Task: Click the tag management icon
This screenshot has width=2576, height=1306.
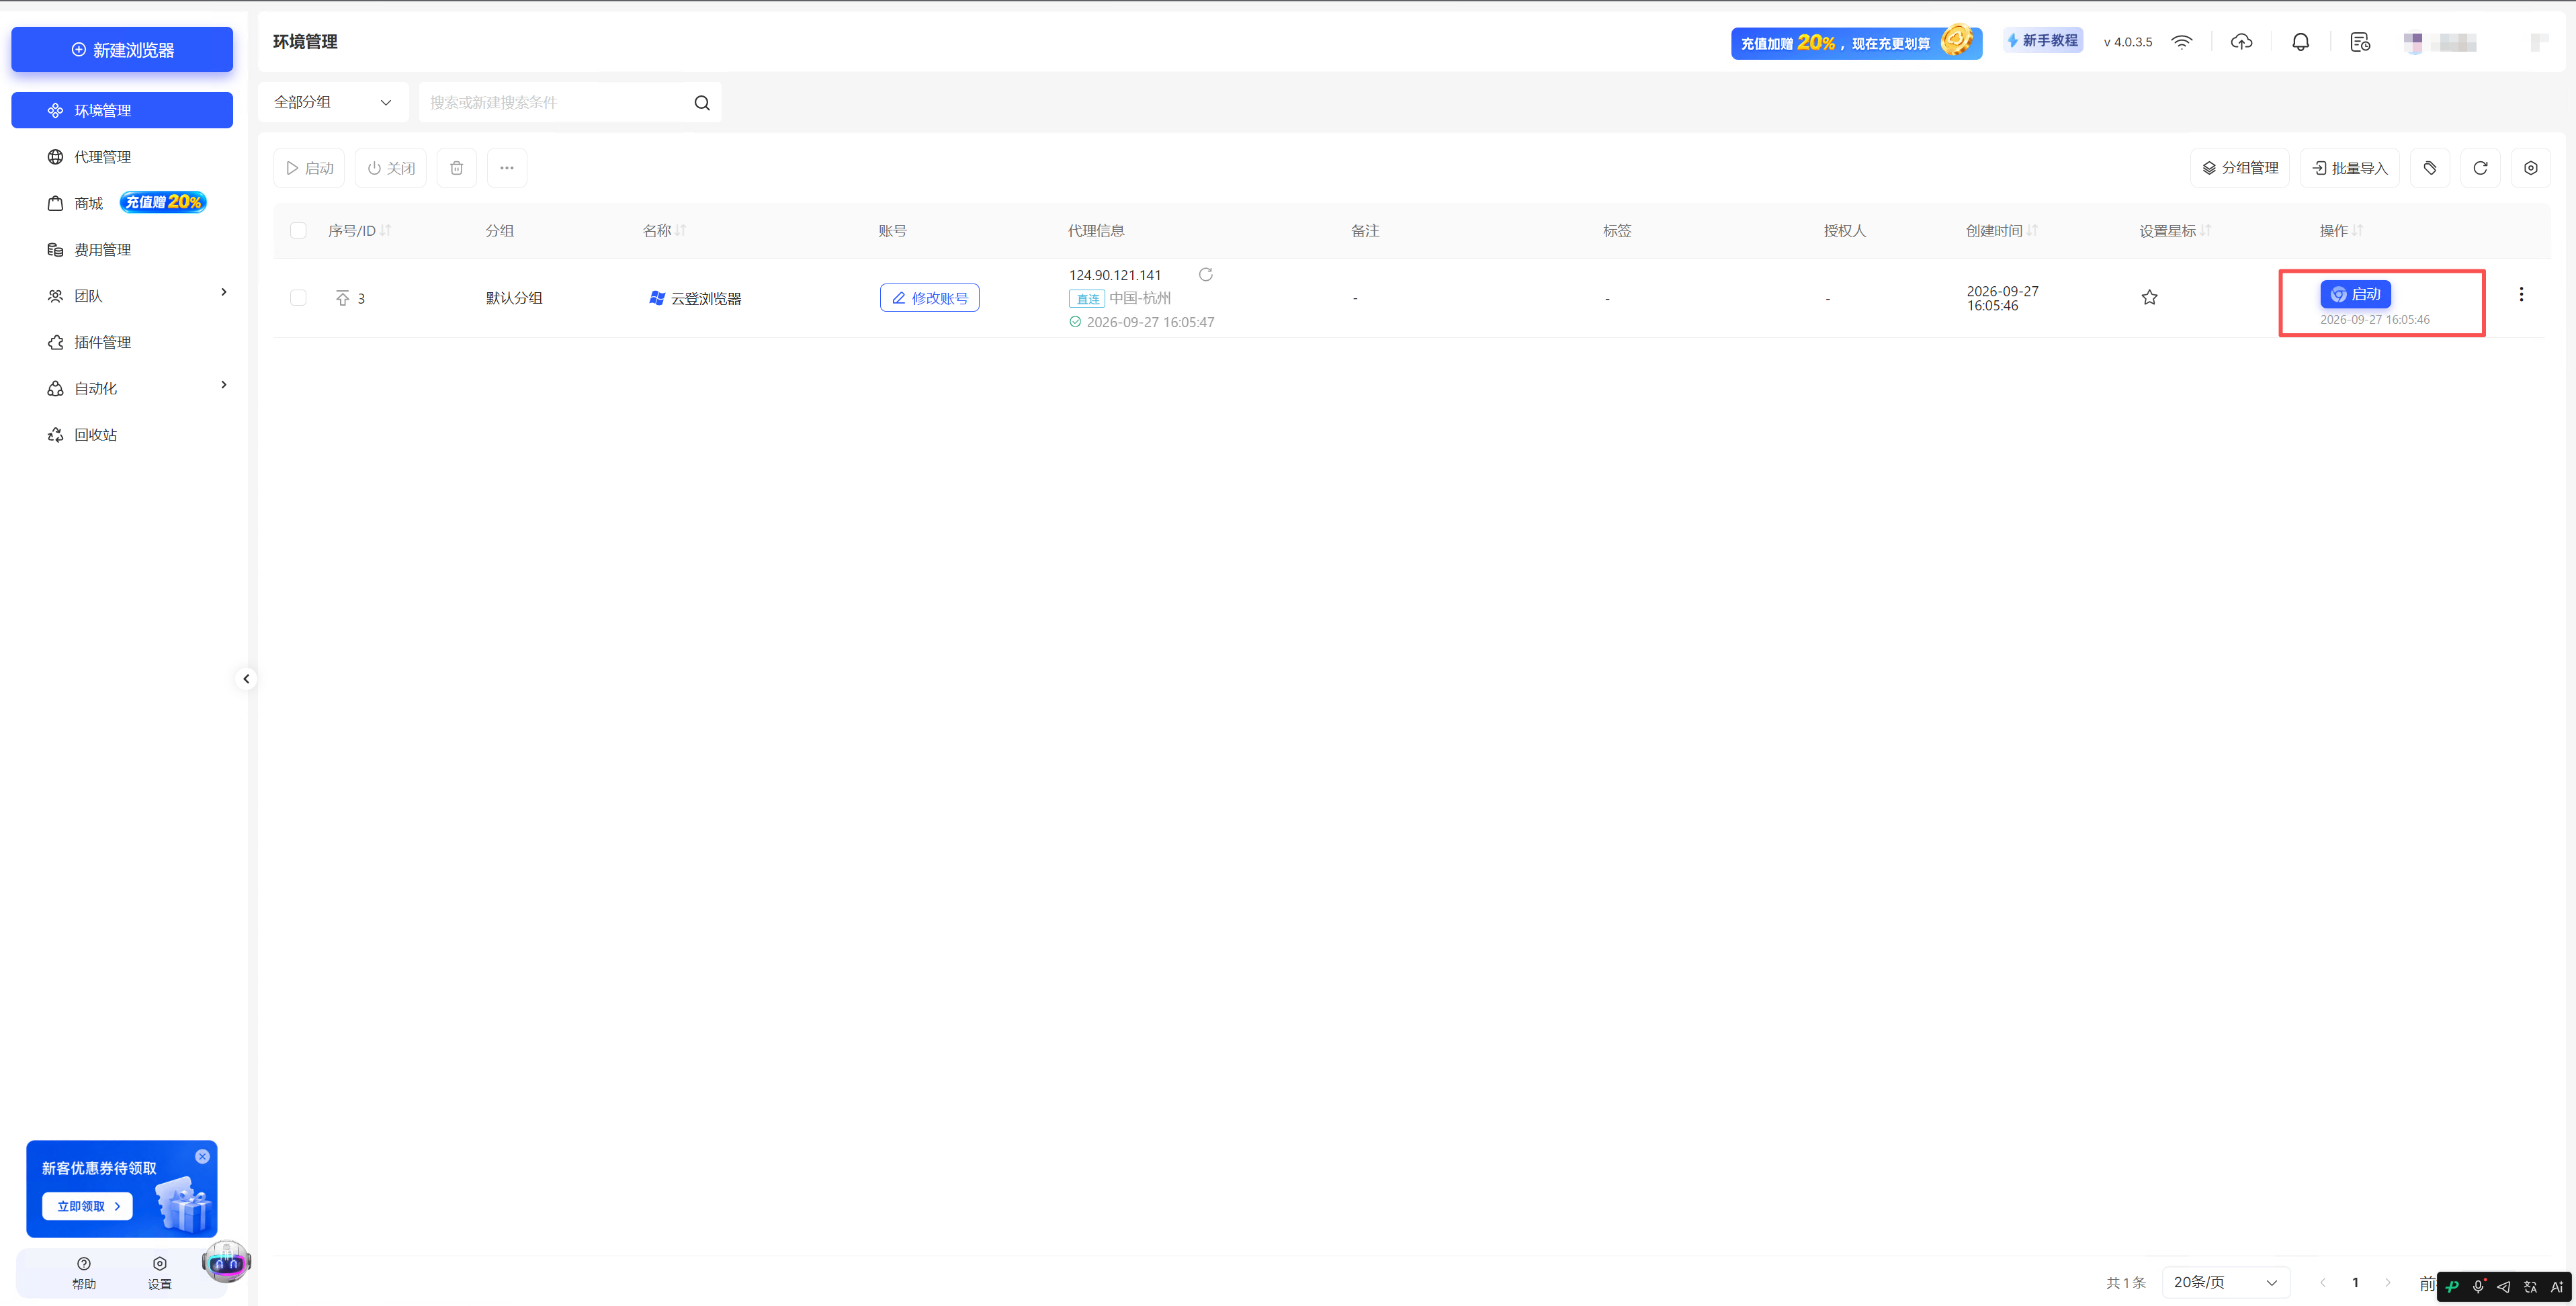Action: 2430,168
